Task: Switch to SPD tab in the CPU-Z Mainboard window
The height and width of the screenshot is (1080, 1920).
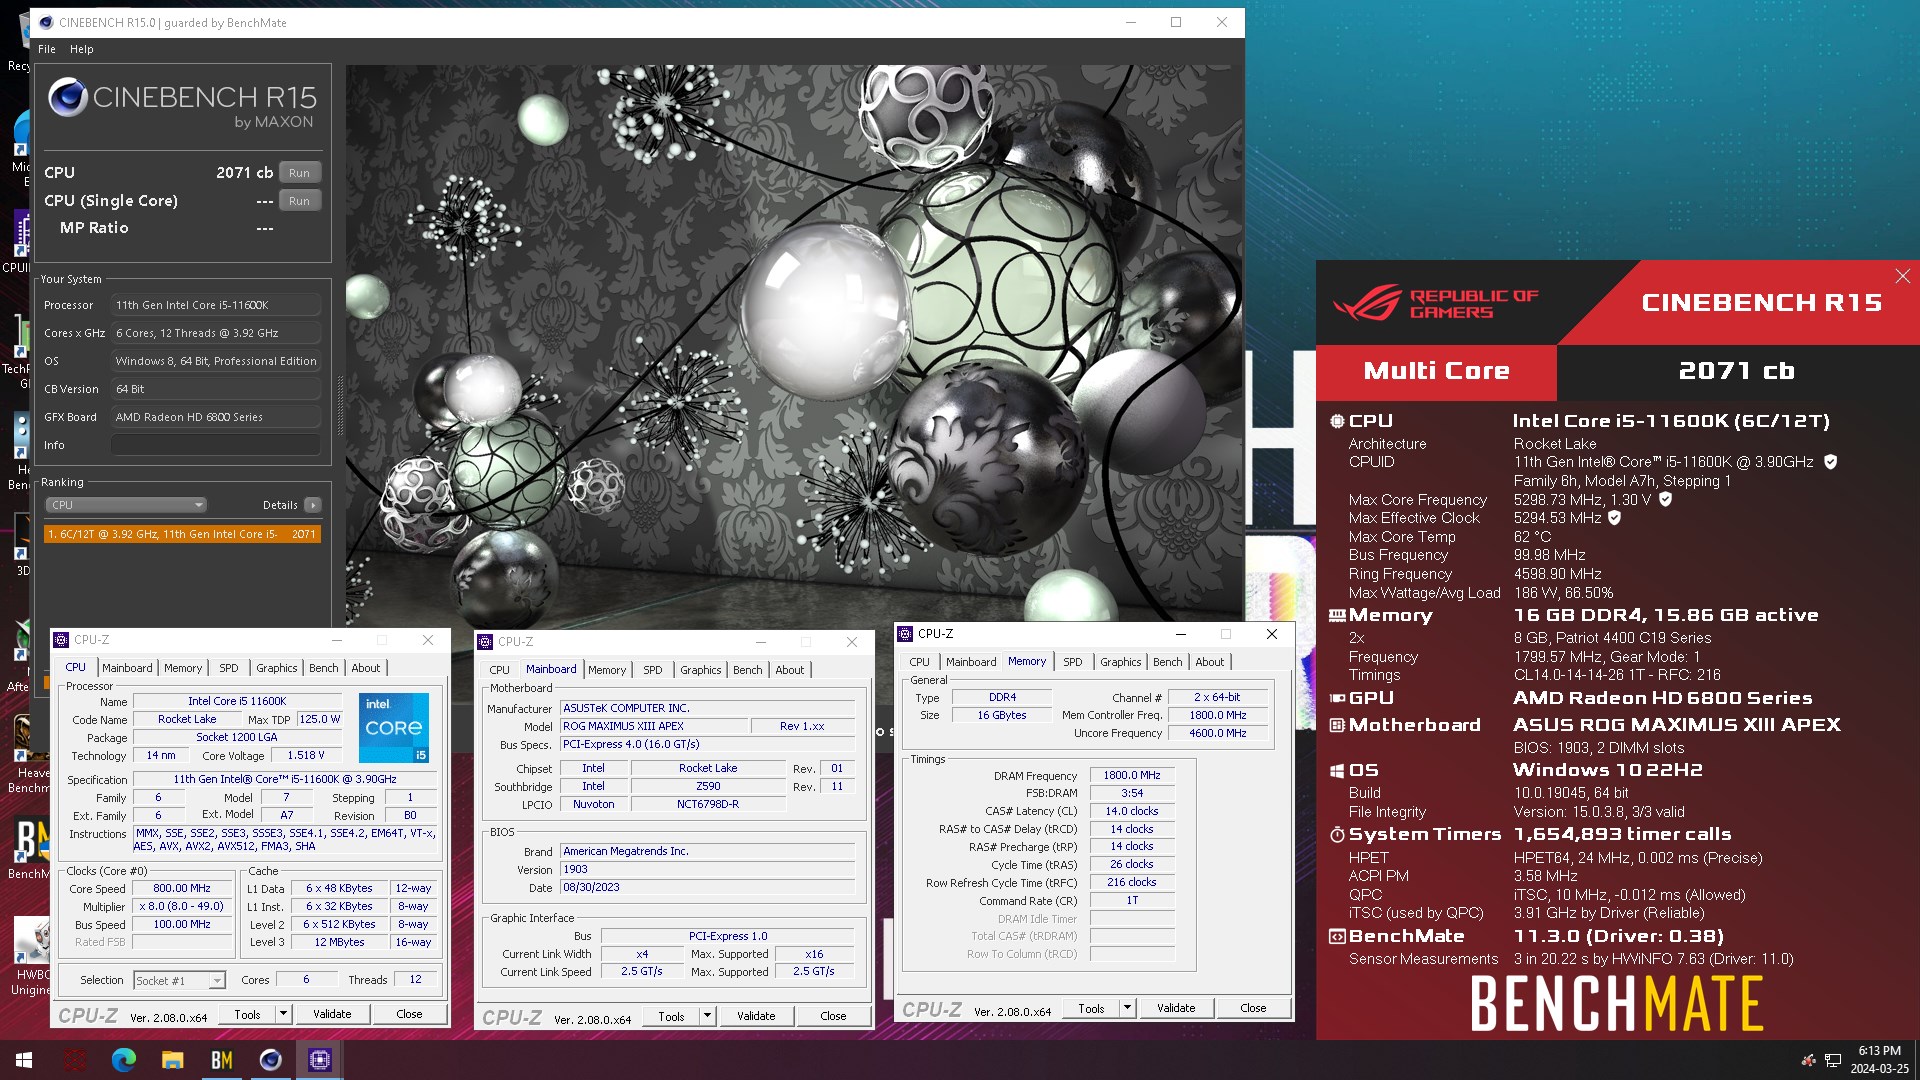Action: click(x=653, y=670)
